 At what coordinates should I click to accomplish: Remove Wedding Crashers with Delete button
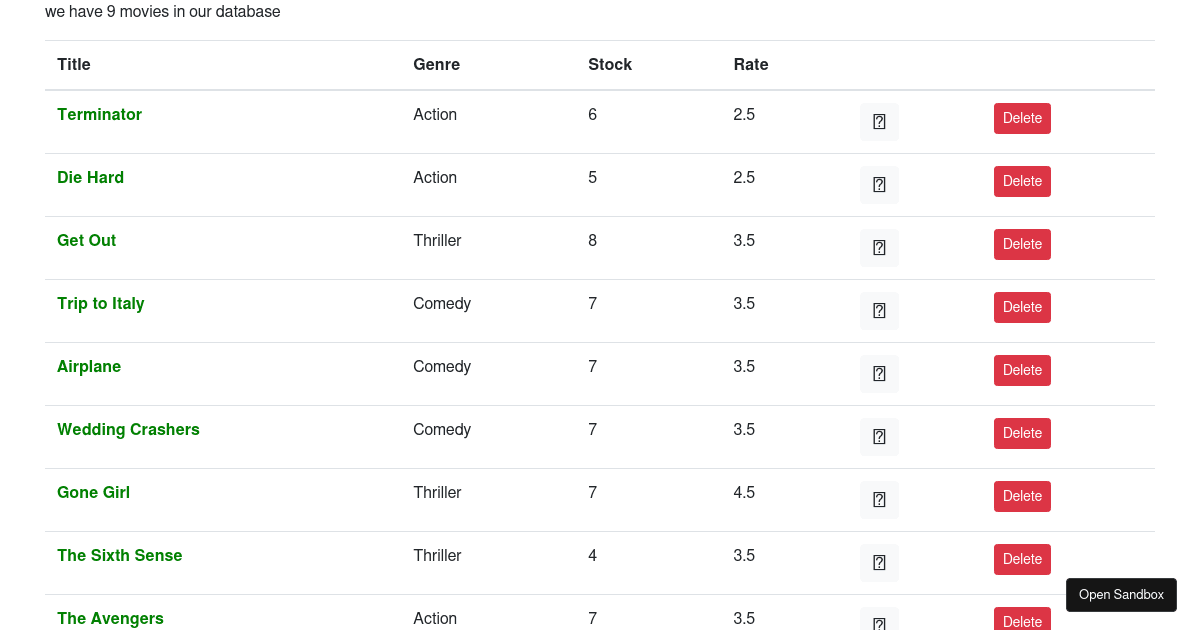1022,433
